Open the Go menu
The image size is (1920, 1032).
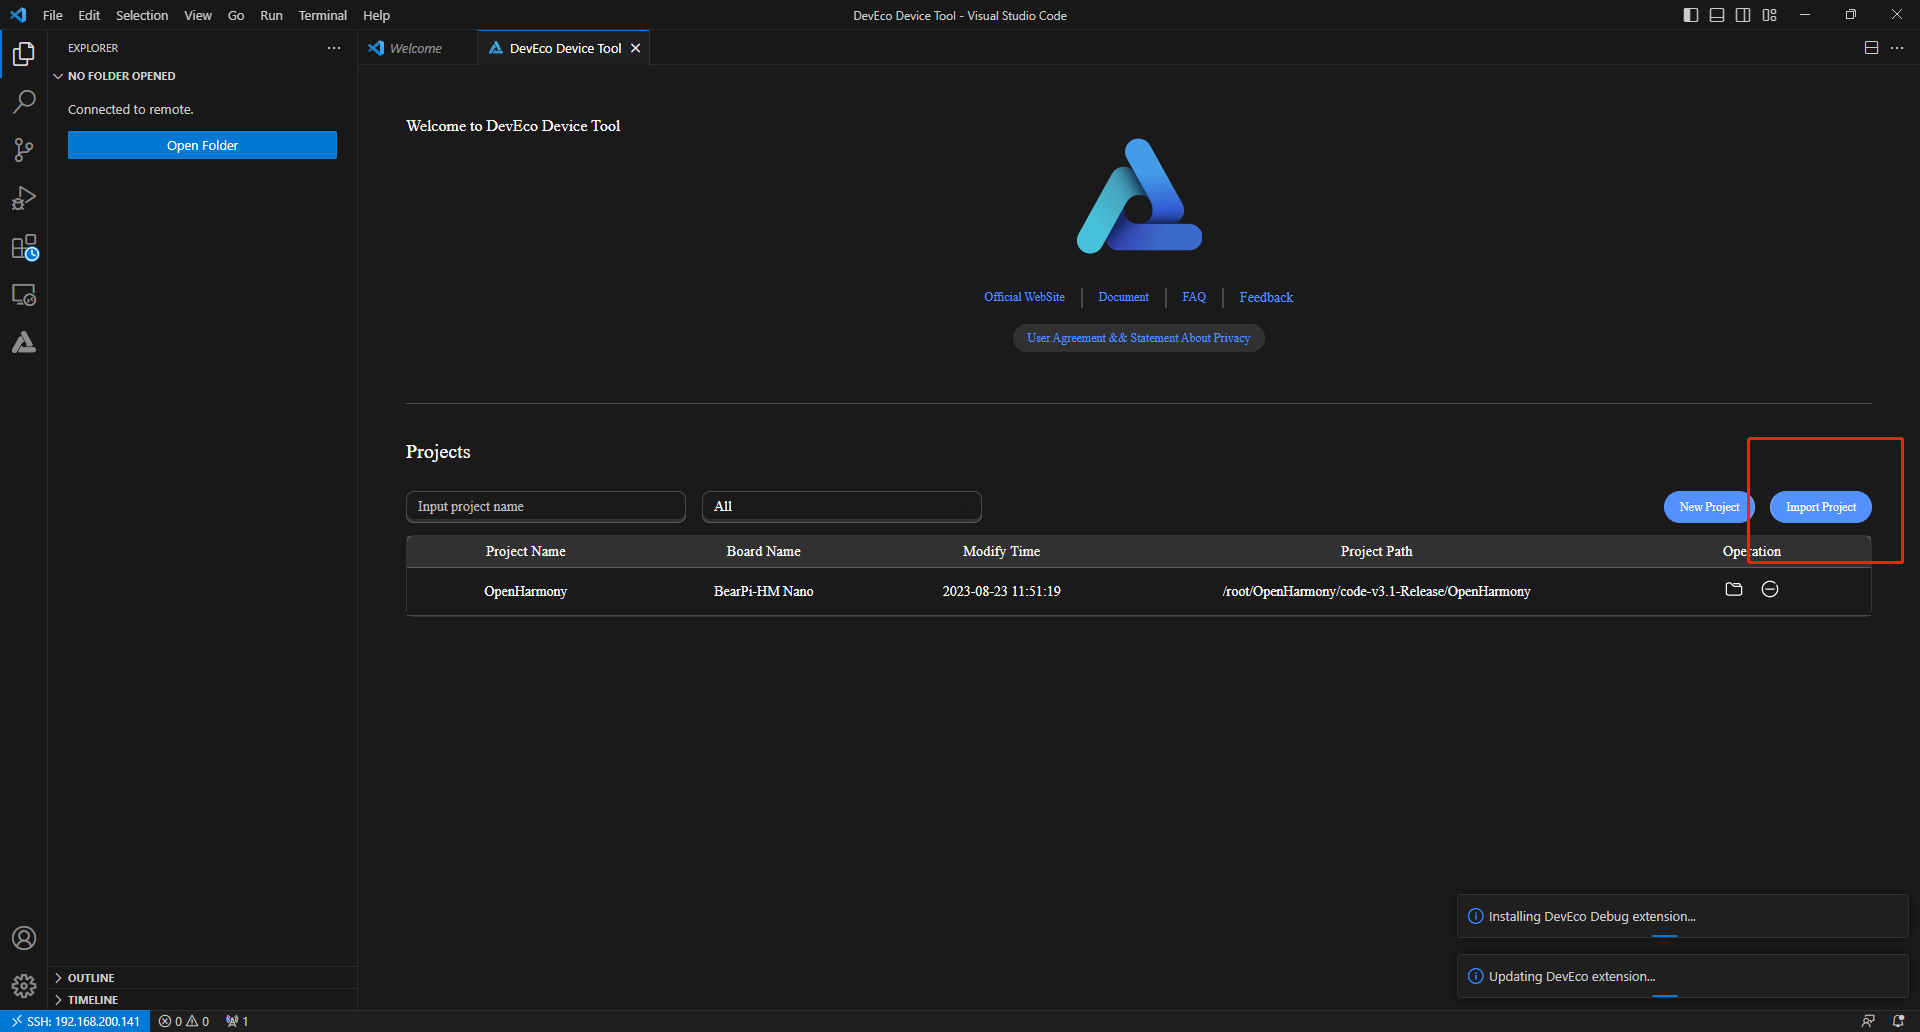pos(236,15)
